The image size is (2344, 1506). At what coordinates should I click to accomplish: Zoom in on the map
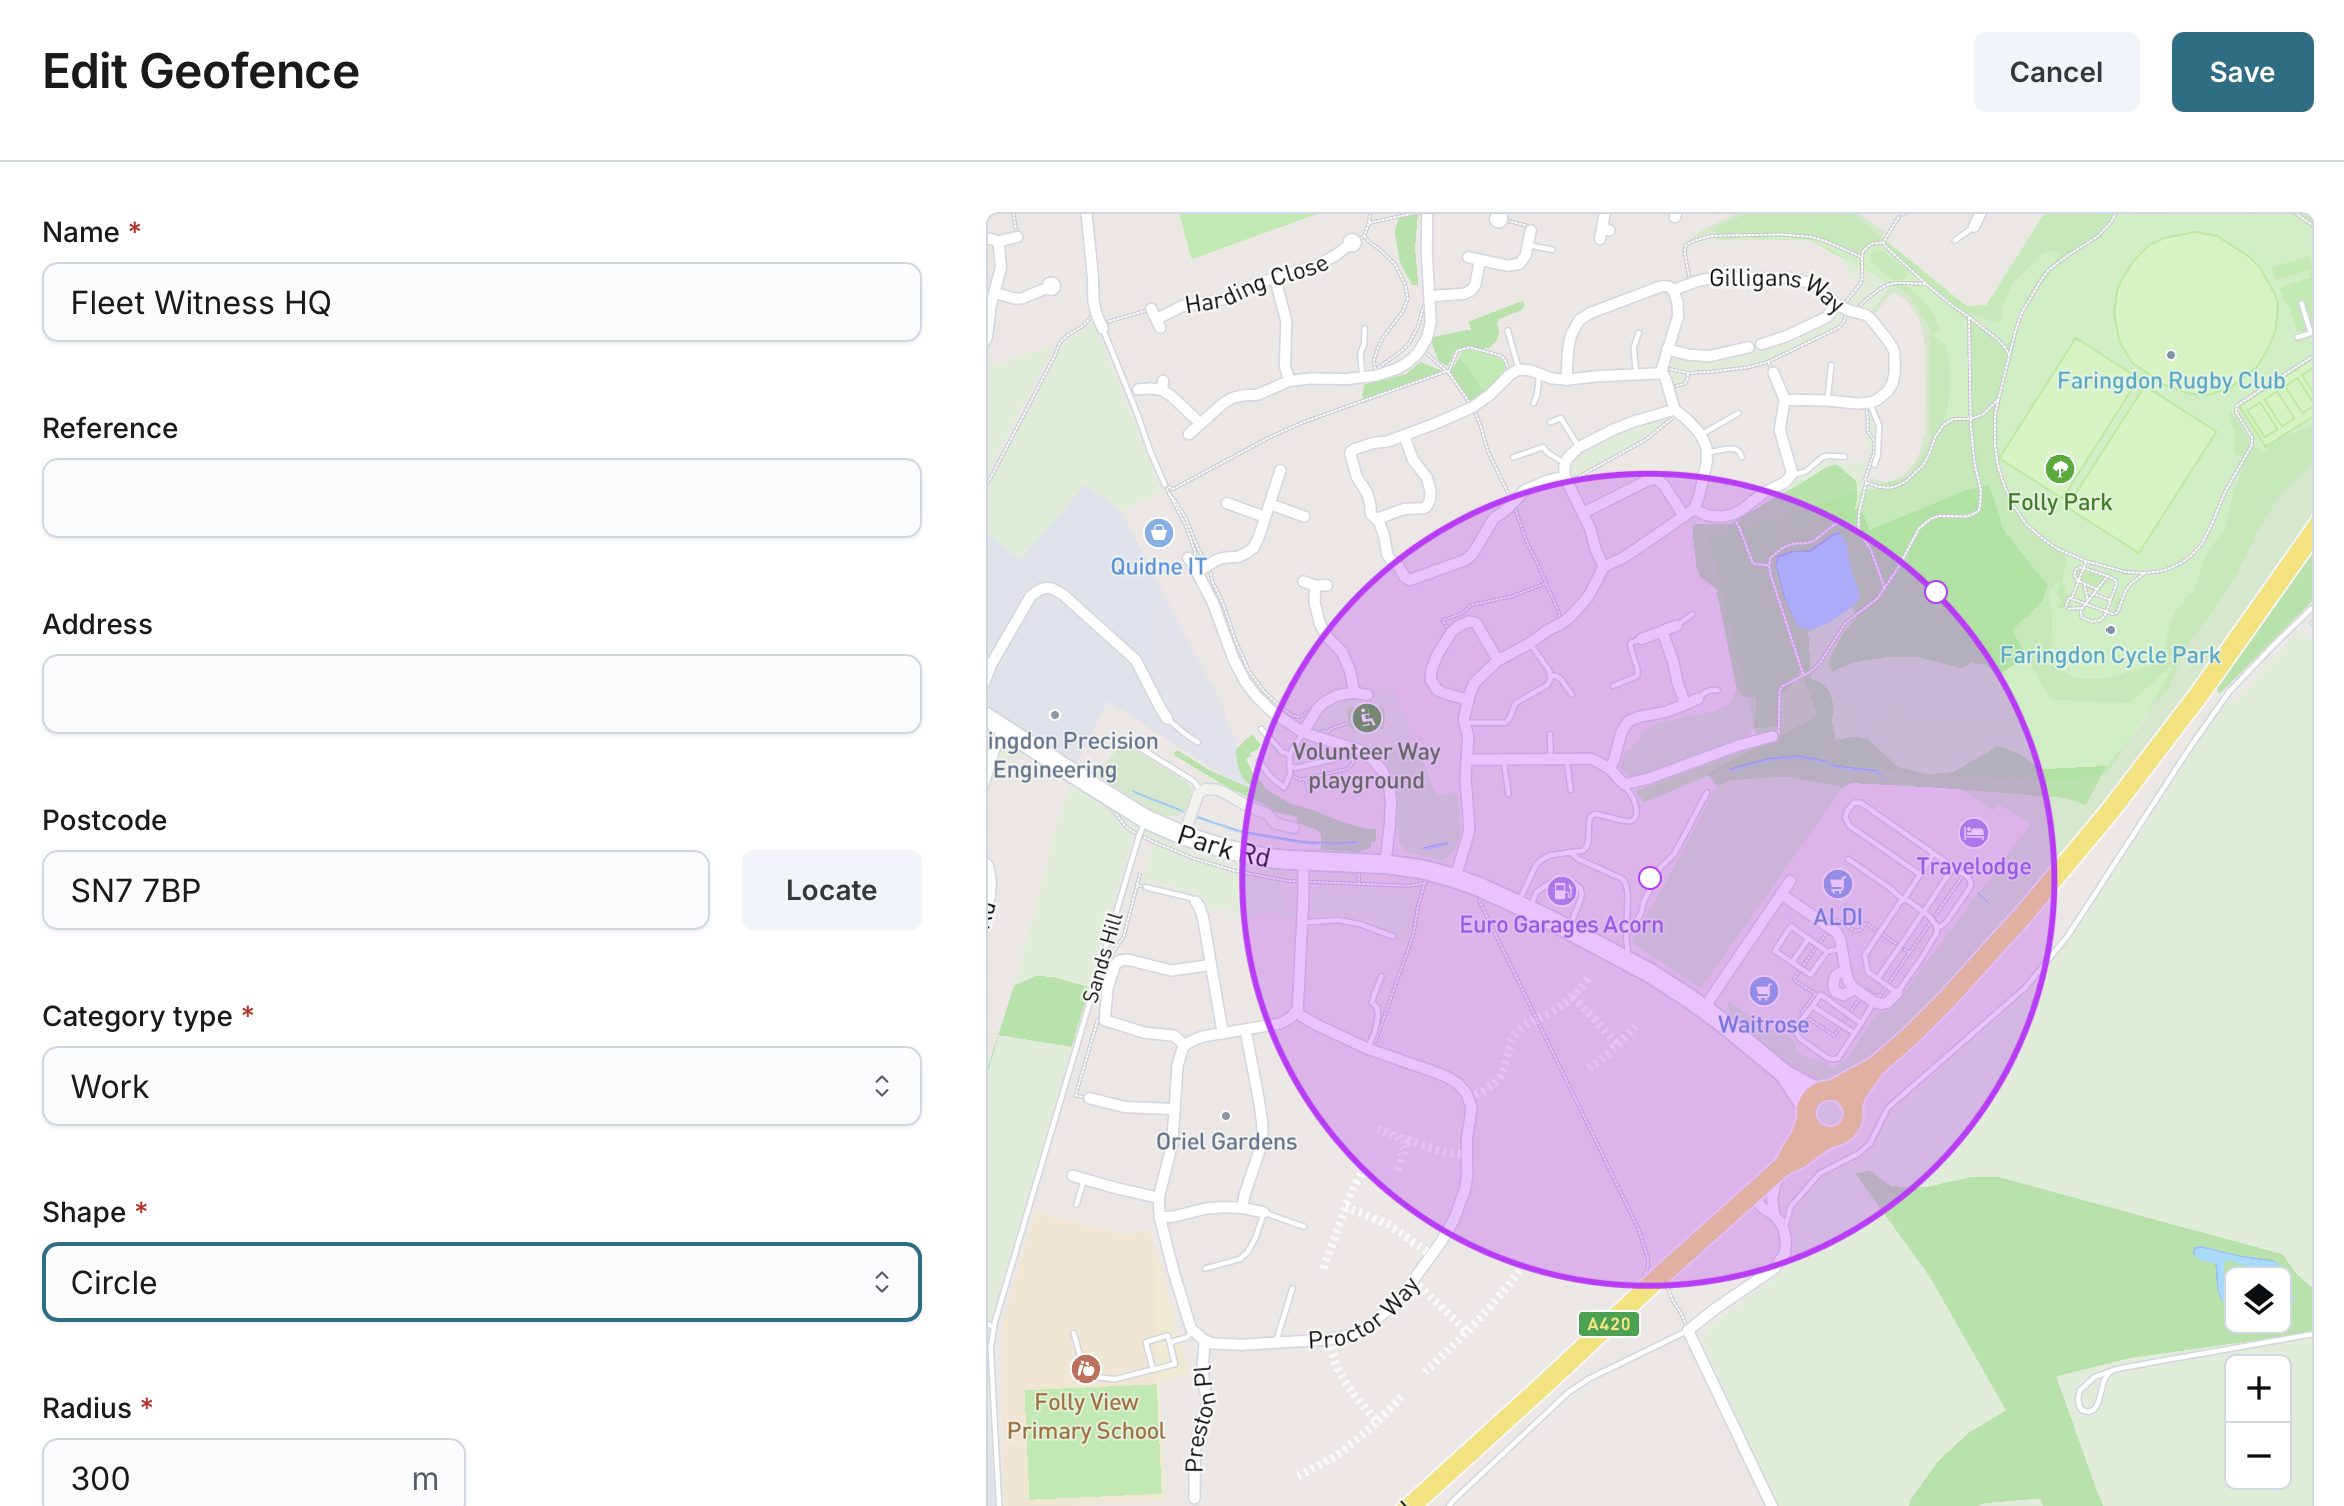pos(2258,1388)
